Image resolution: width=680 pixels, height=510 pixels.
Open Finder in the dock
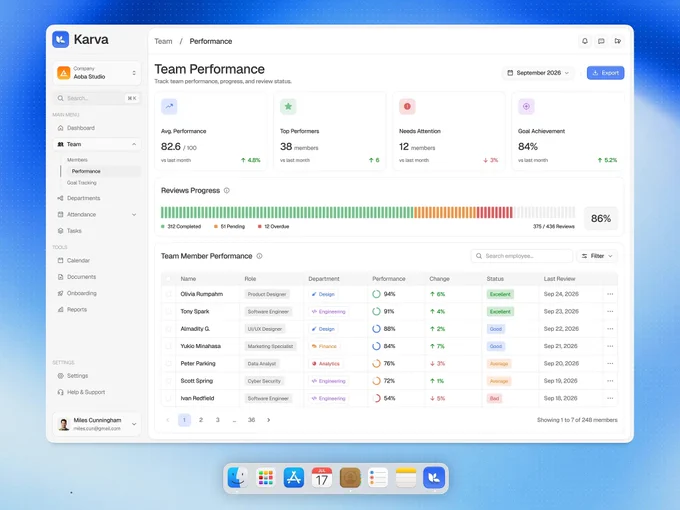238,477
